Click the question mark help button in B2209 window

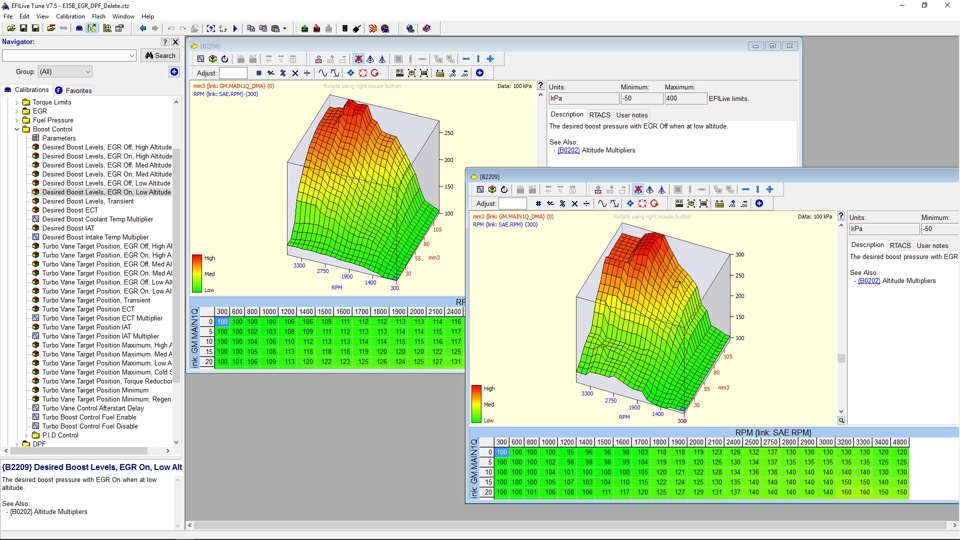[x=841, y=216]
